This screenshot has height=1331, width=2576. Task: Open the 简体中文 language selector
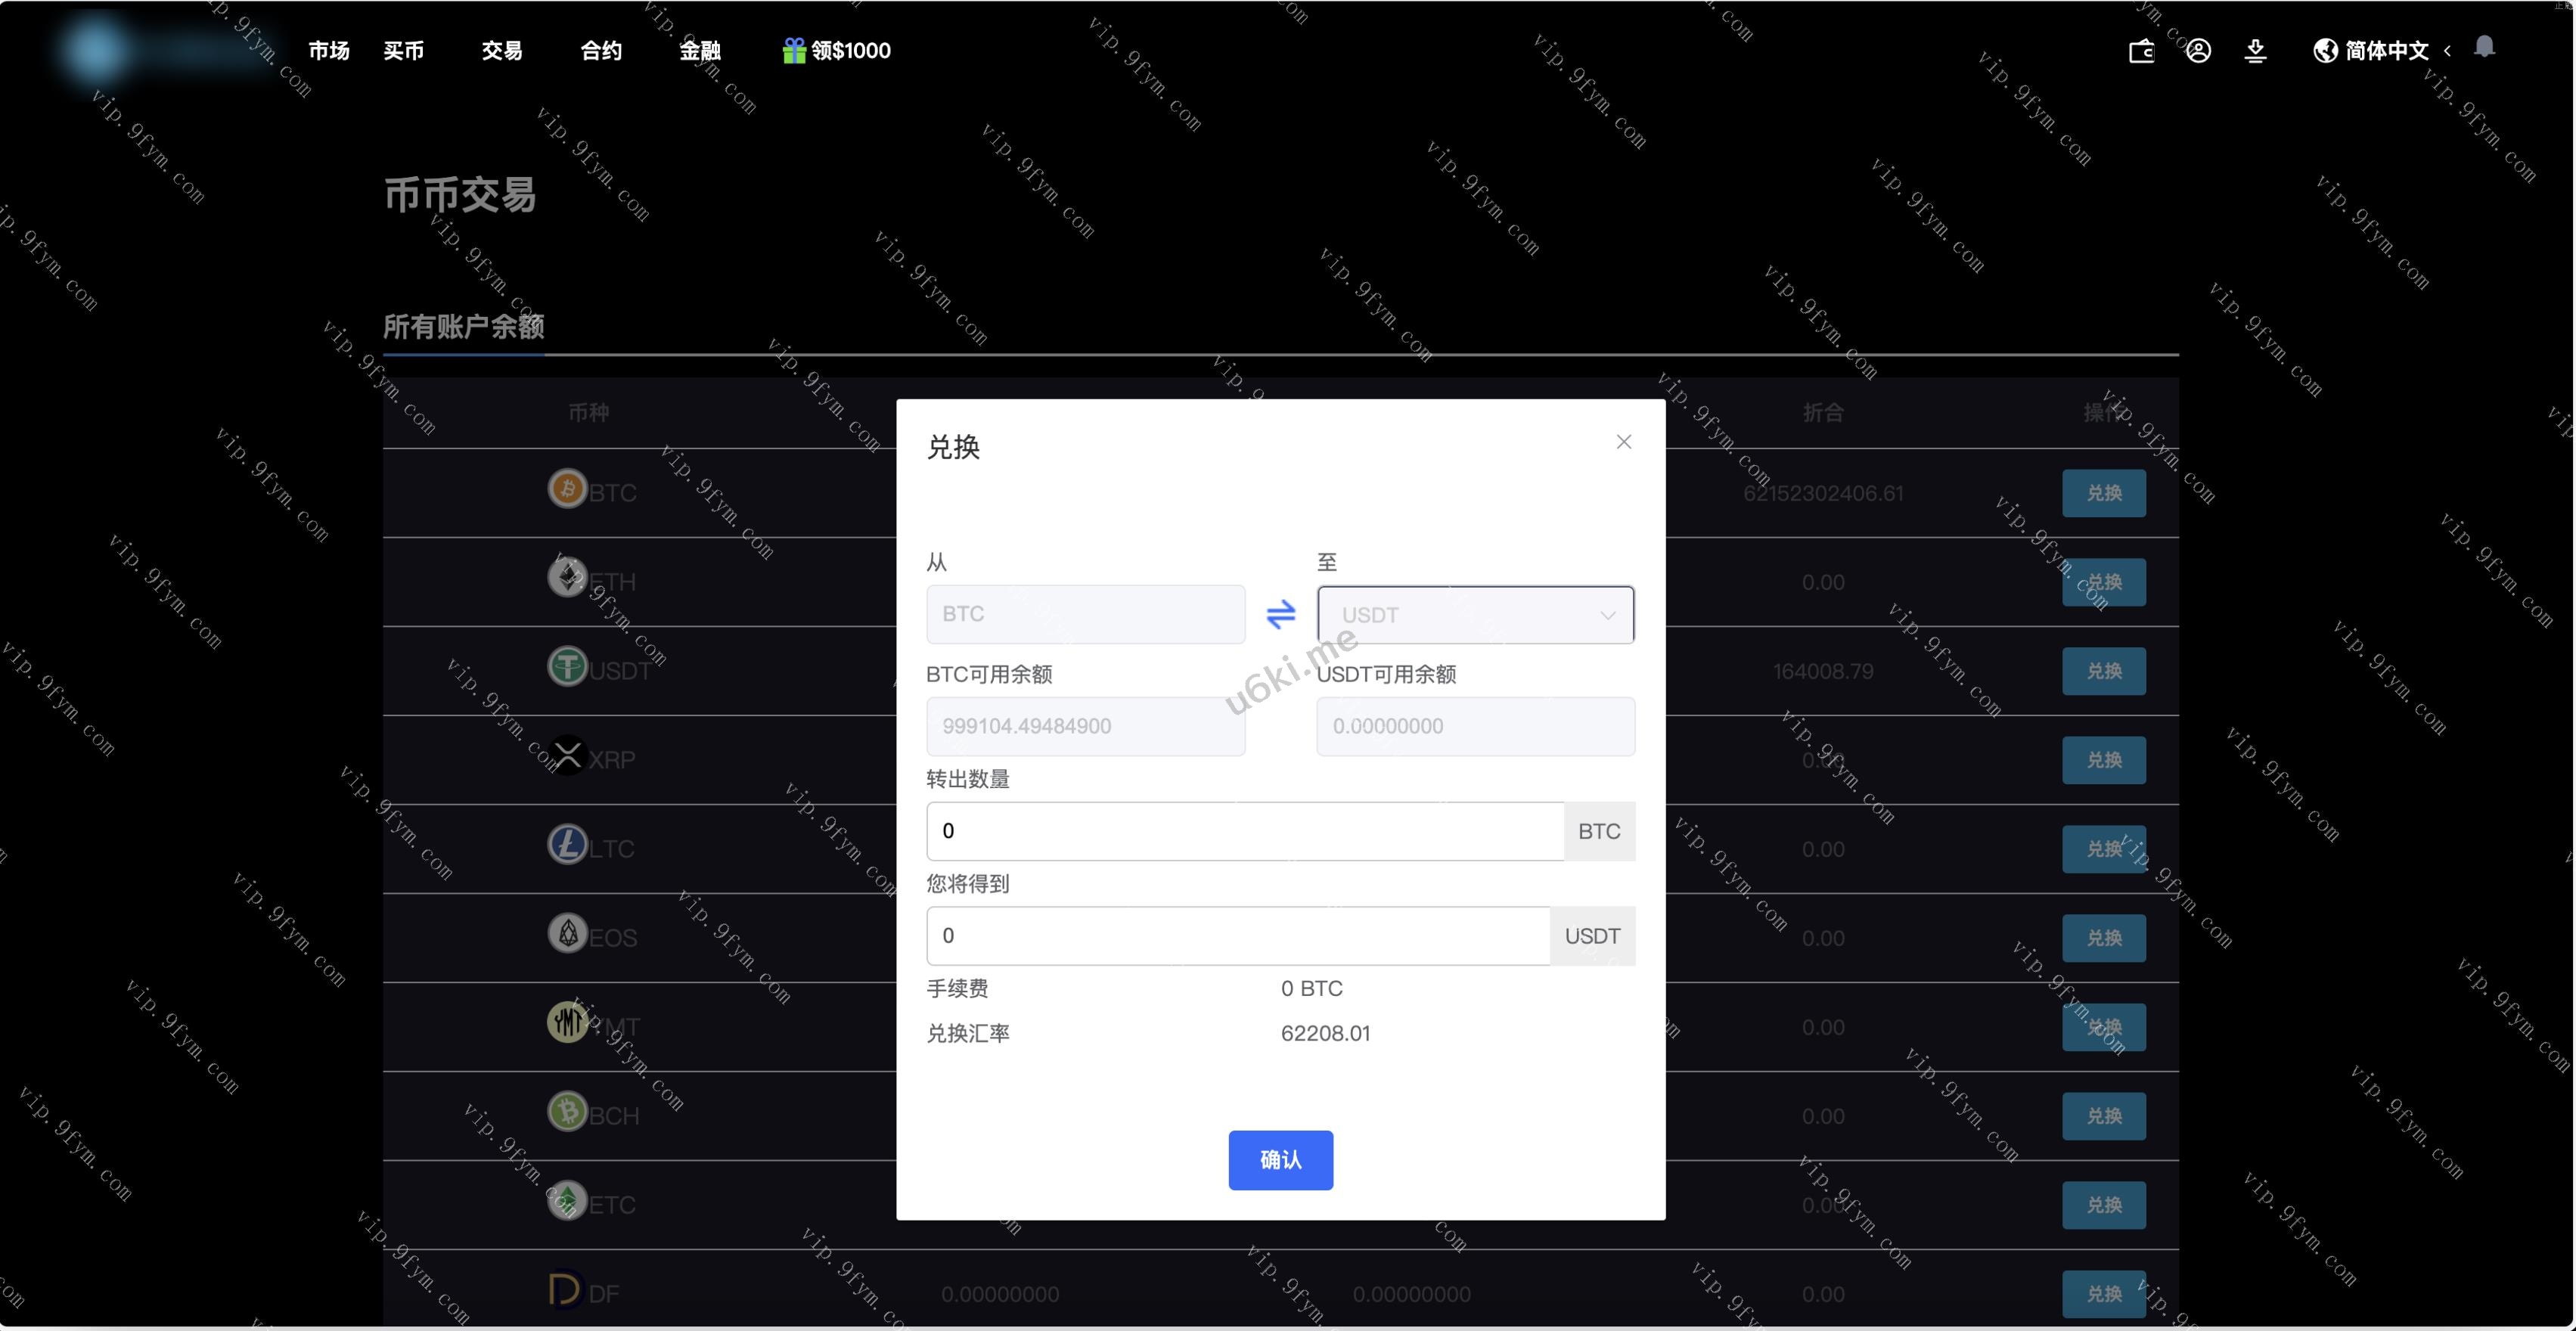(x=2386, y=51)
